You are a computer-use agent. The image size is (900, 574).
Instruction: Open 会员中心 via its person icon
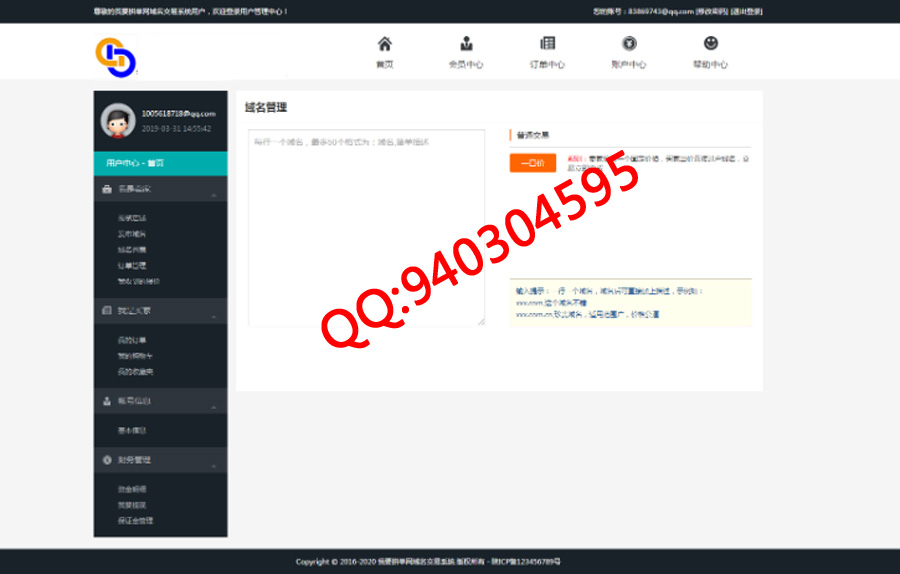[466, 44]
